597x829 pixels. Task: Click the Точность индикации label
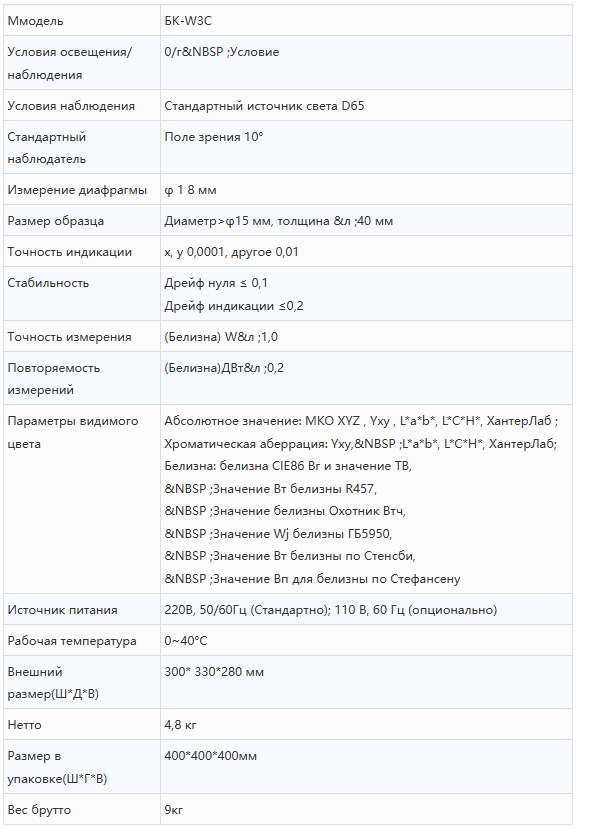70,252
